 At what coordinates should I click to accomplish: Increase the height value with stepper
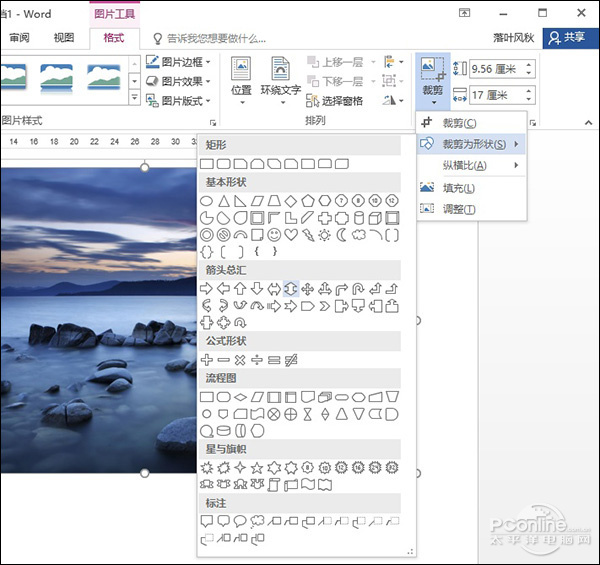pos(528,64)
